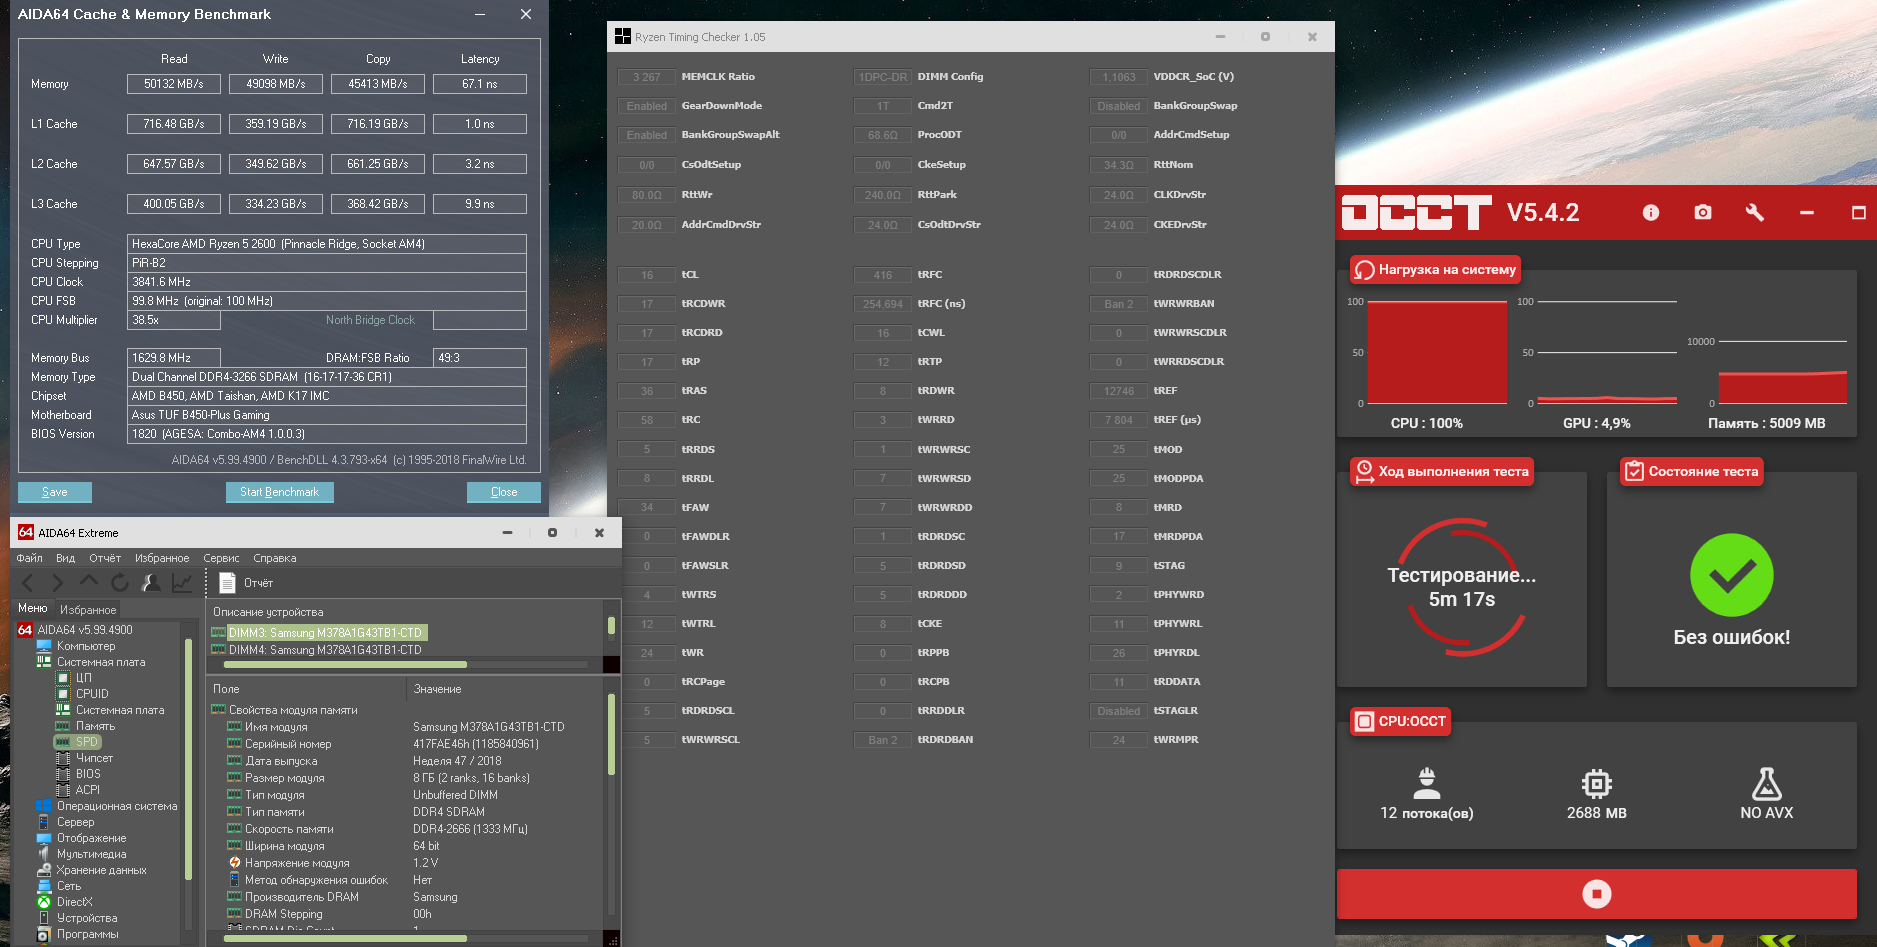The height and width of the screenshot is (947, 1877).
Task: Click the Close button in benchmark window
Action: click(504, 492)
